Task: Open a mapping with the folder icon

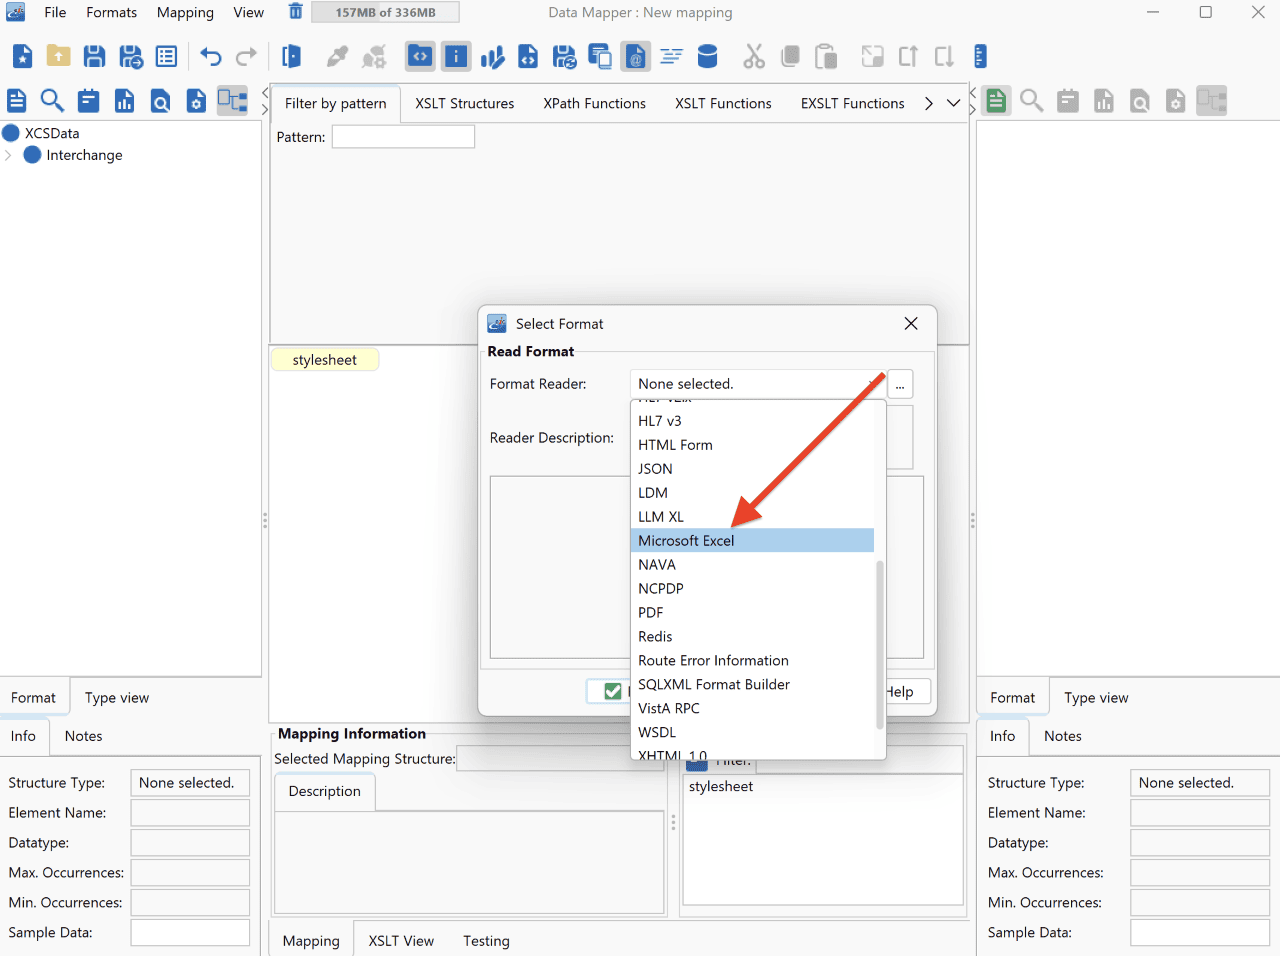Action: pos(59,56)
